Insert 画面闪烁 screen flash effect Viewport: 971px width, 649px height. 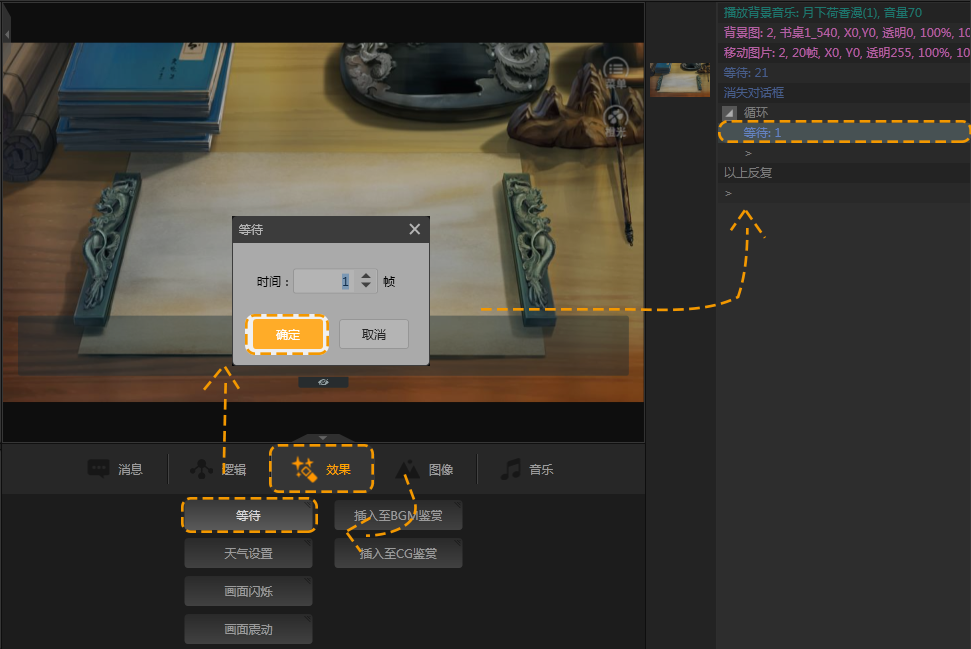[248, 591]
